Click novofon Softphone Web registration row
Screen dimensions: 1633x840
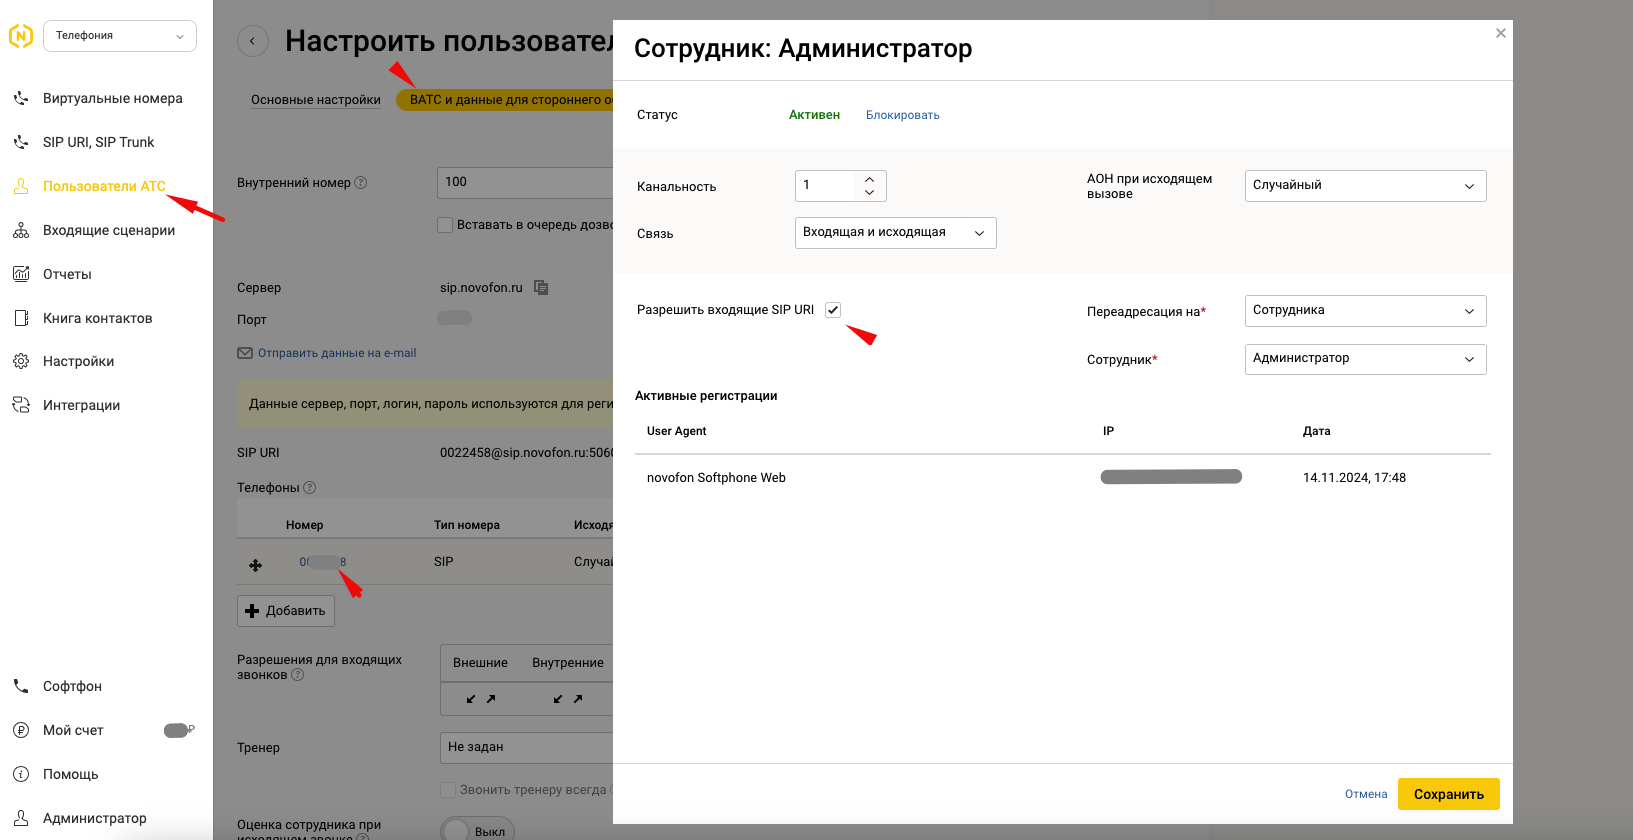[x=1063, y=478]
